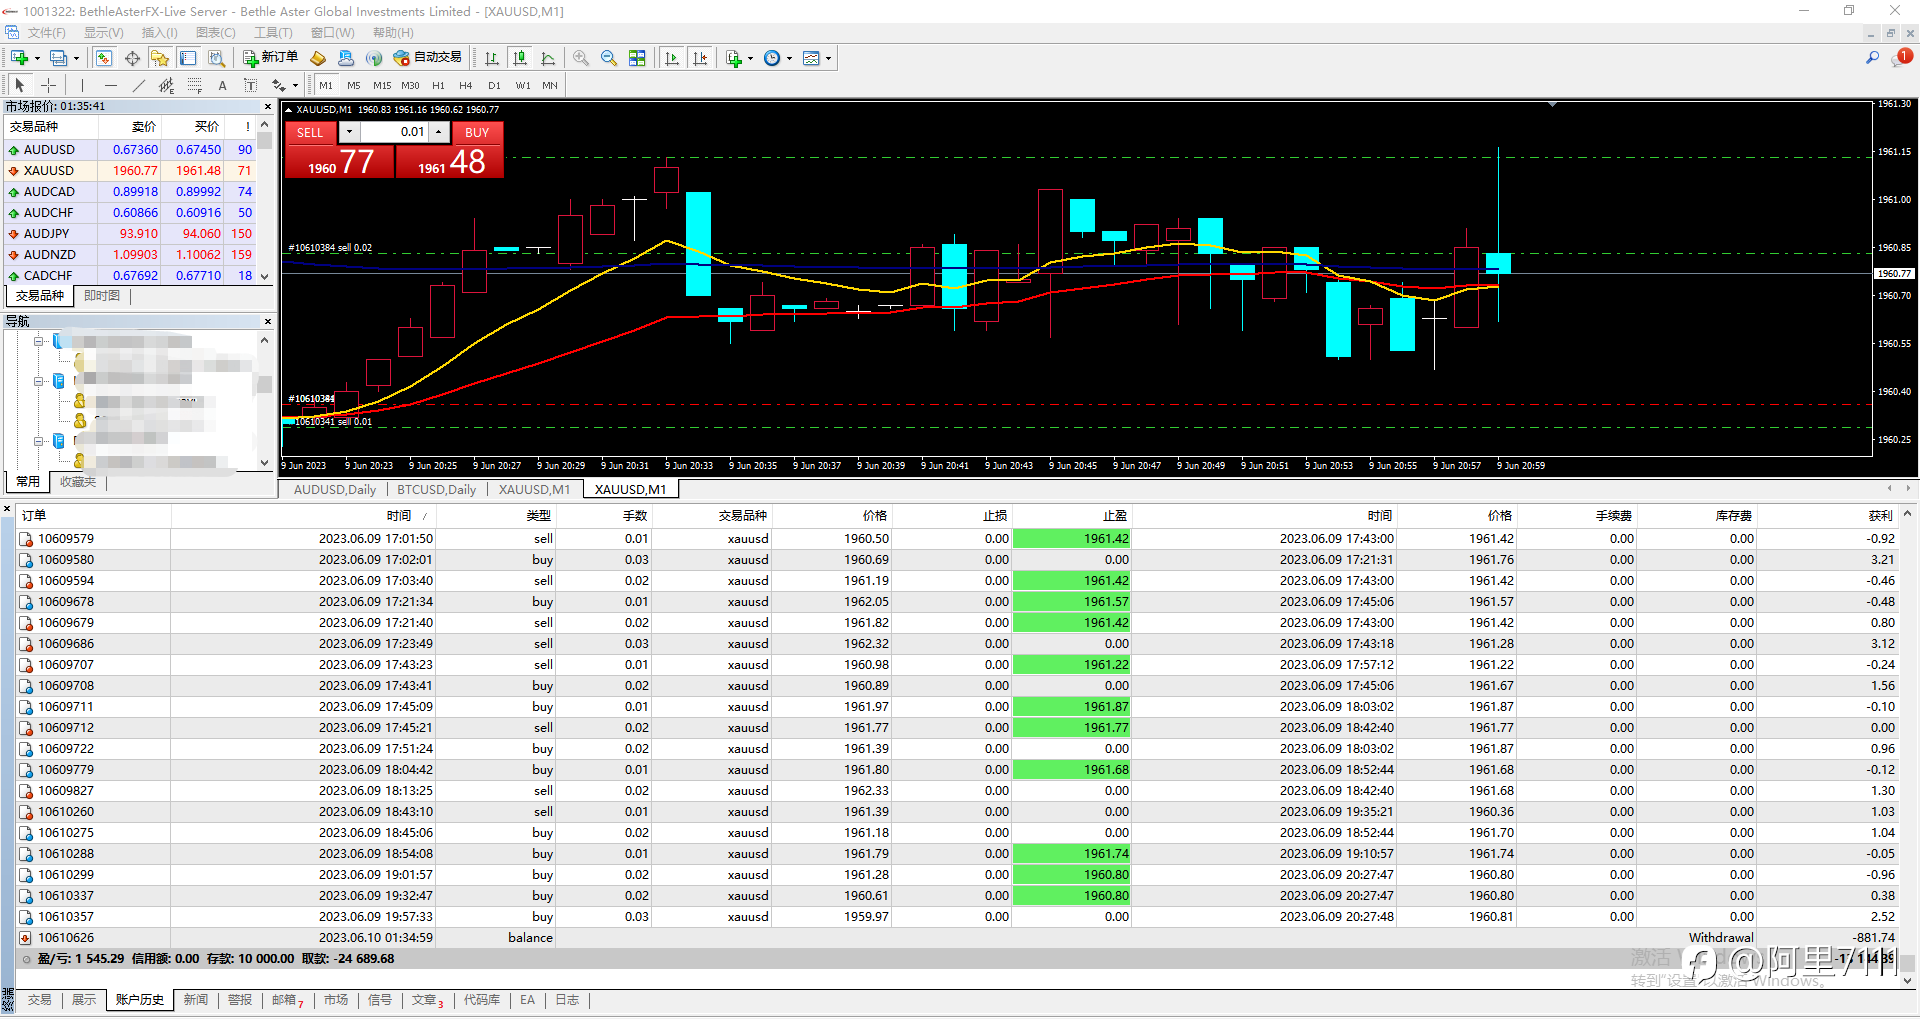Click the New Chart toolbar icon
This screenshot has height=1019, width=1920.
(20, 58)
